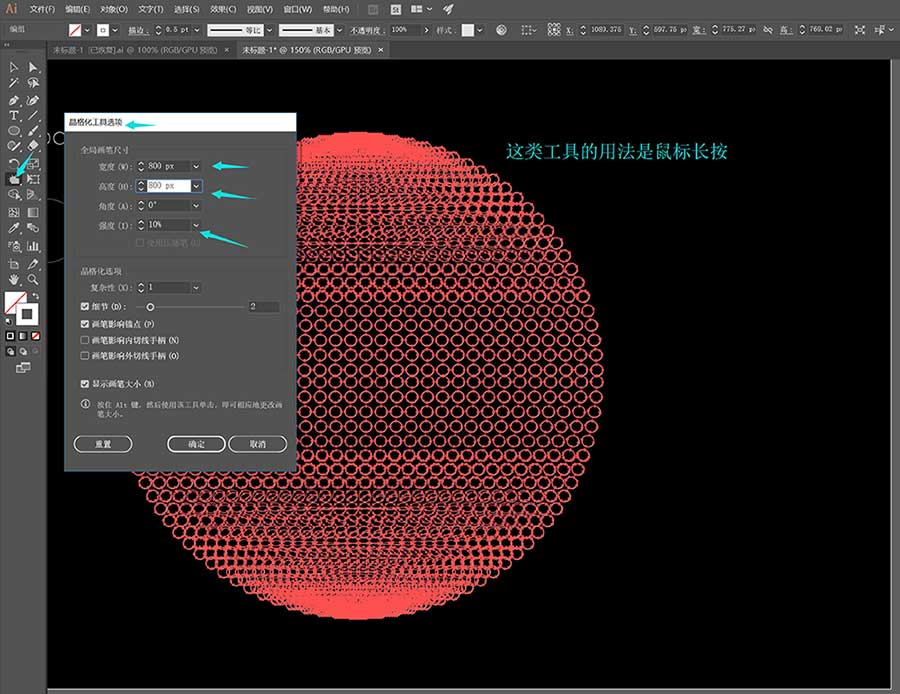Click the 细节 slider handle
Screen dimensions: 900x694
[150, 307]
